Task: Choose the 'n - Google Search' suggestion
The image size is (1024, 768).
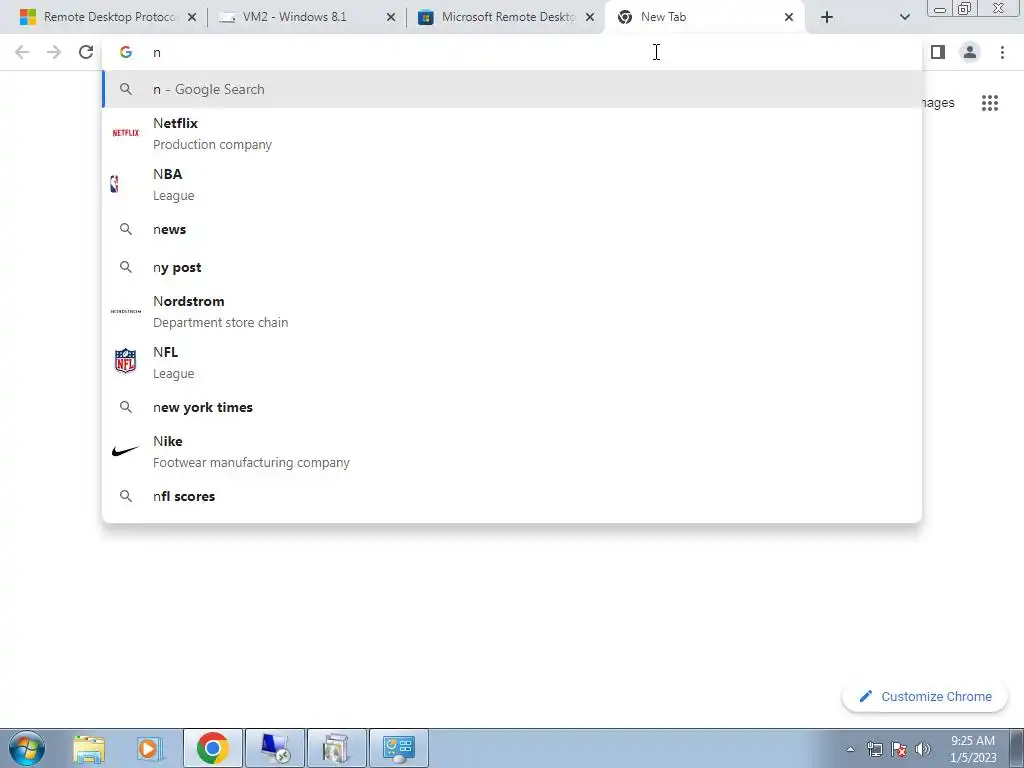Action: (x=512, y=89)
